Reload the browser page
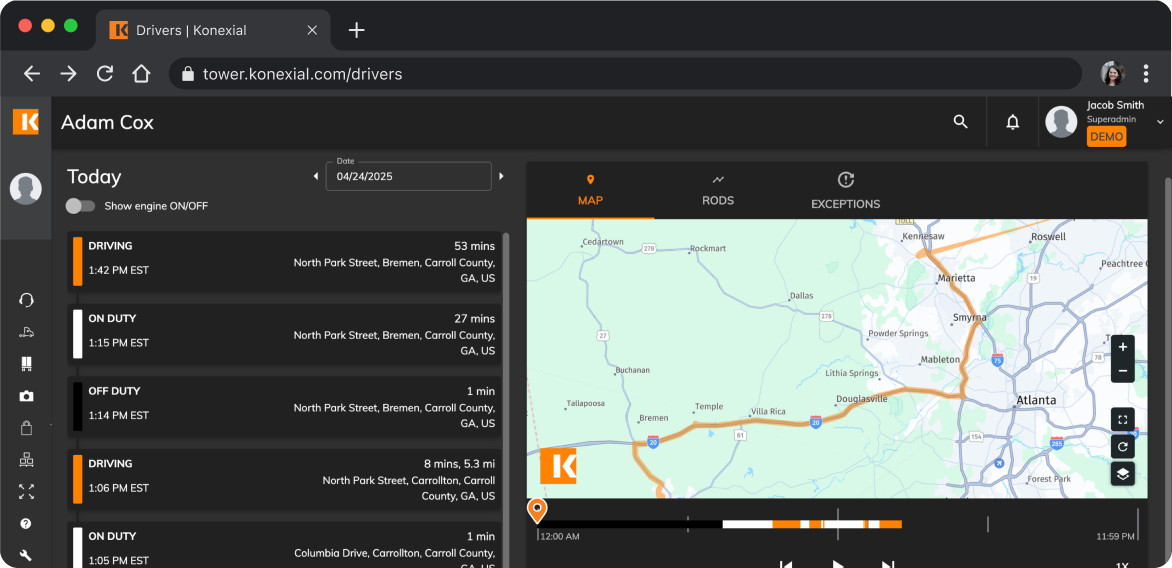Viewport: 1172px width, 568px height. 105,73
